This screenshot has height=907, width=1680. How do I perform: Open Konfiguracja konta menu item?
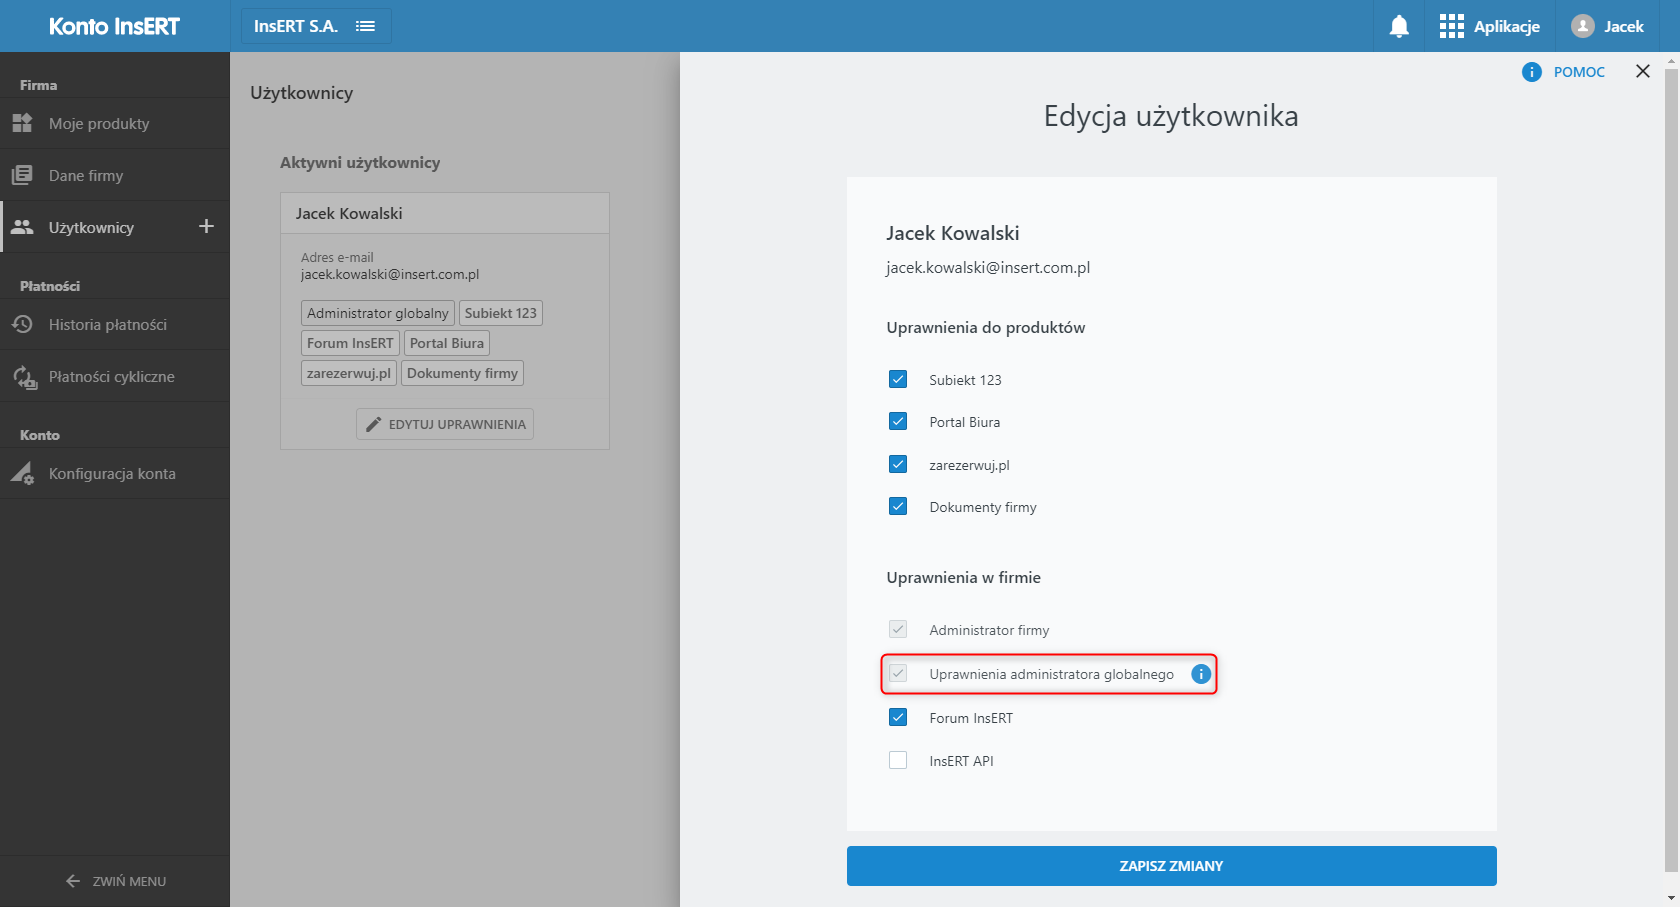112,474
